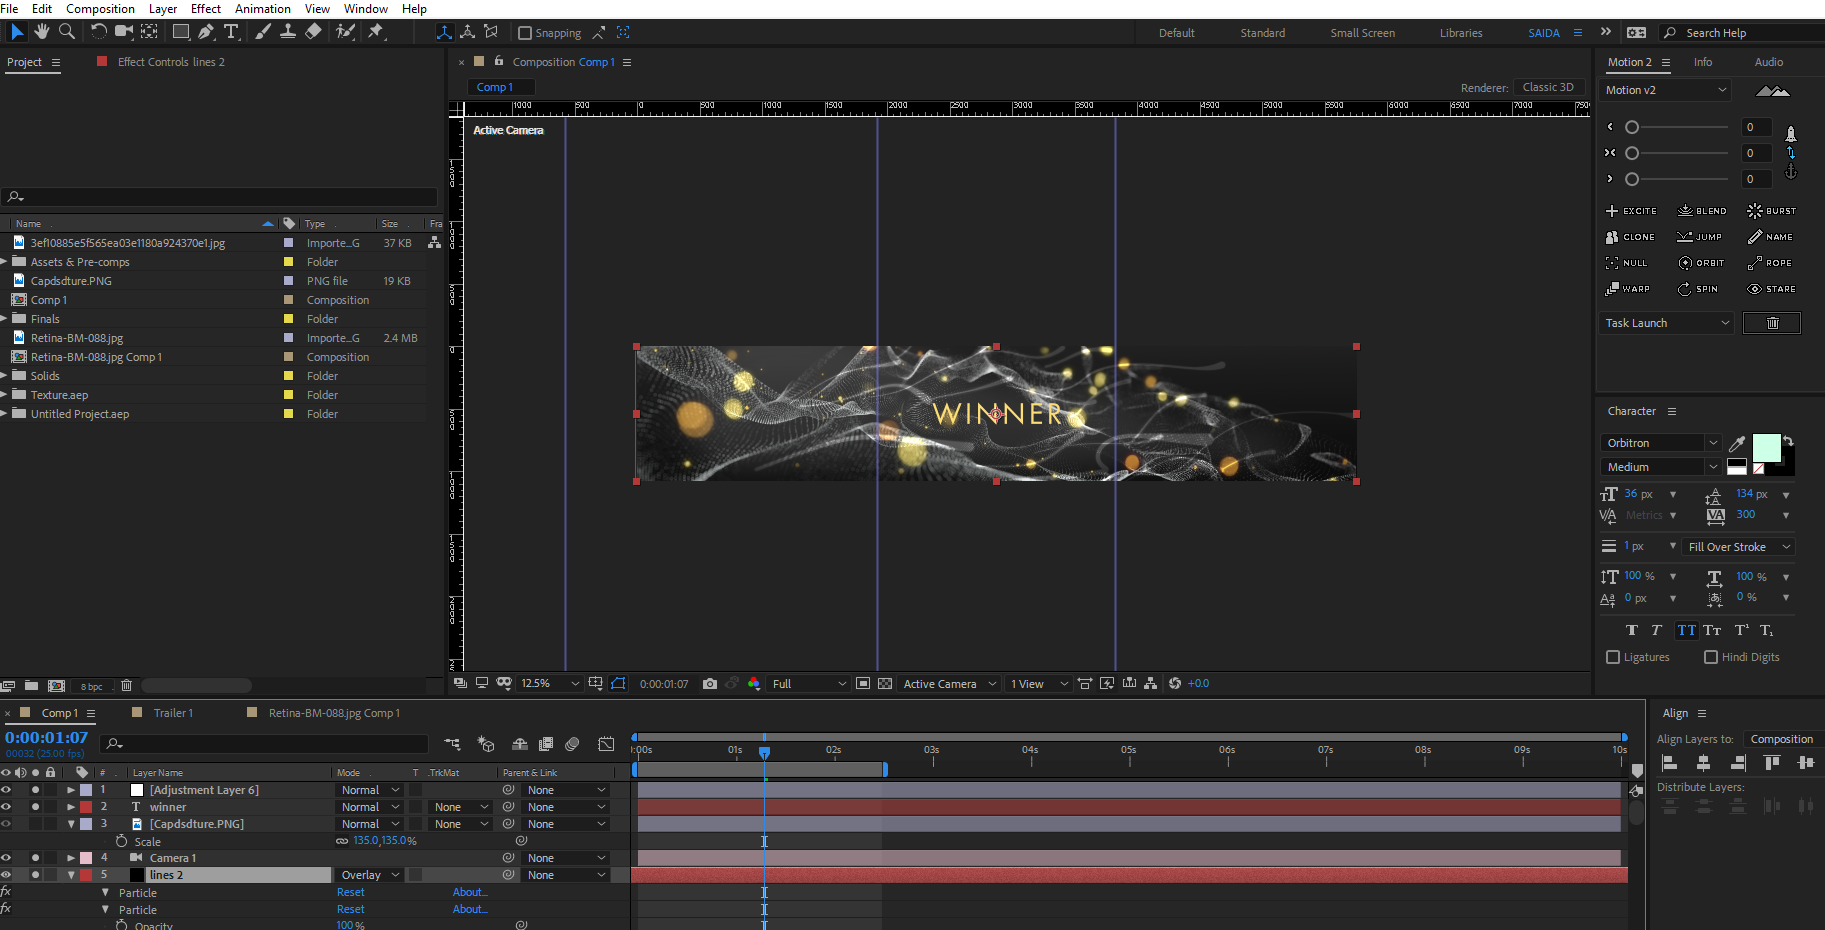1825x930 pixels.
Task: Hide the Camera 1 layer
Action: [6, 858]
